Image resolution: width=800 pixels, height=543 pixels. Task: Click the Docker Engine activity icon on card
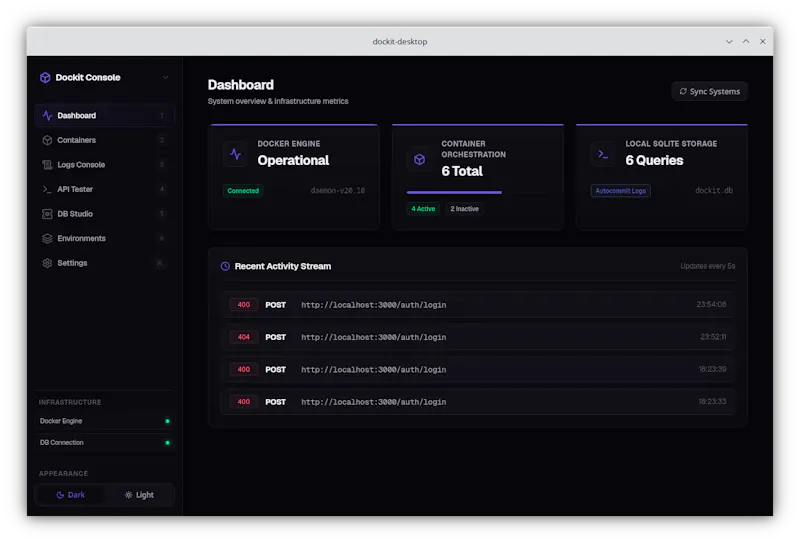tap(235, 154)
